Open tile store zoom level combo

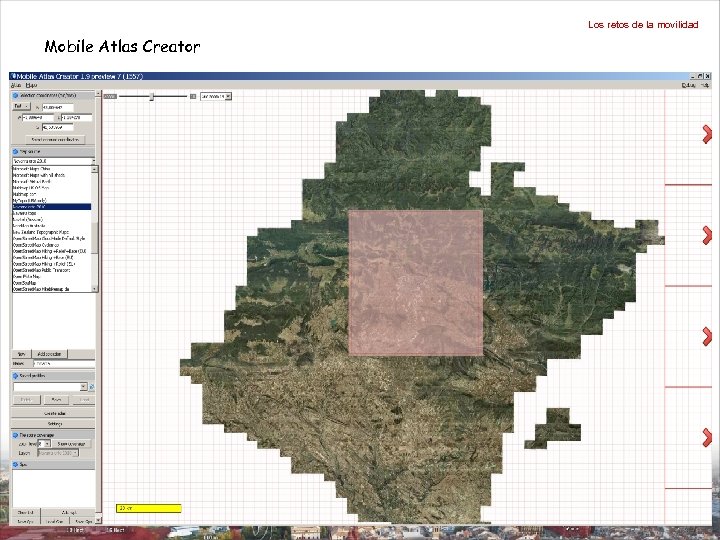point(44,444)
